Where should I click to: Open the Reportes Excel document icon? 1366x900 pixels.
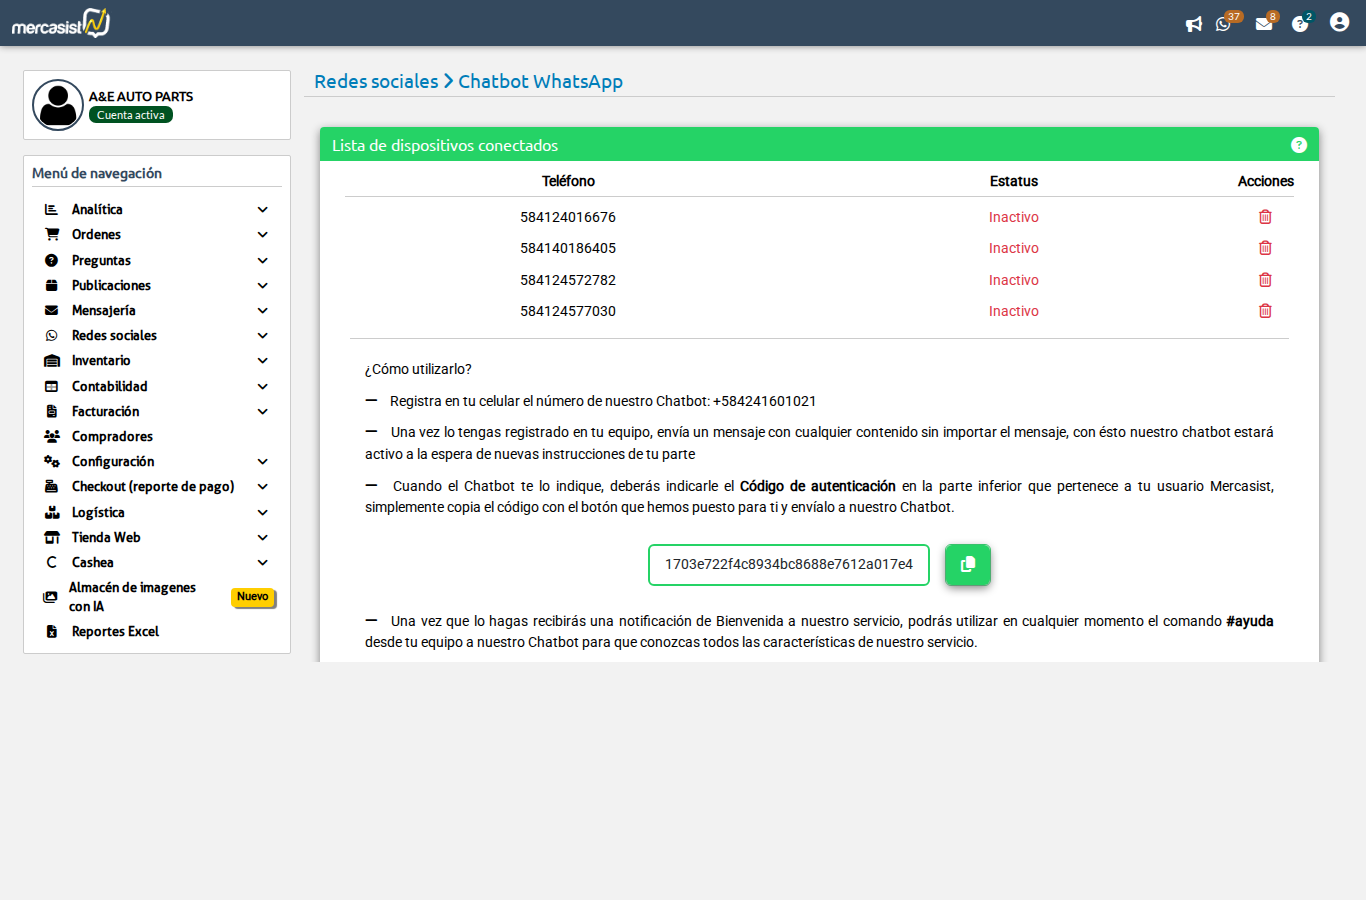click(x=51, y=631)
